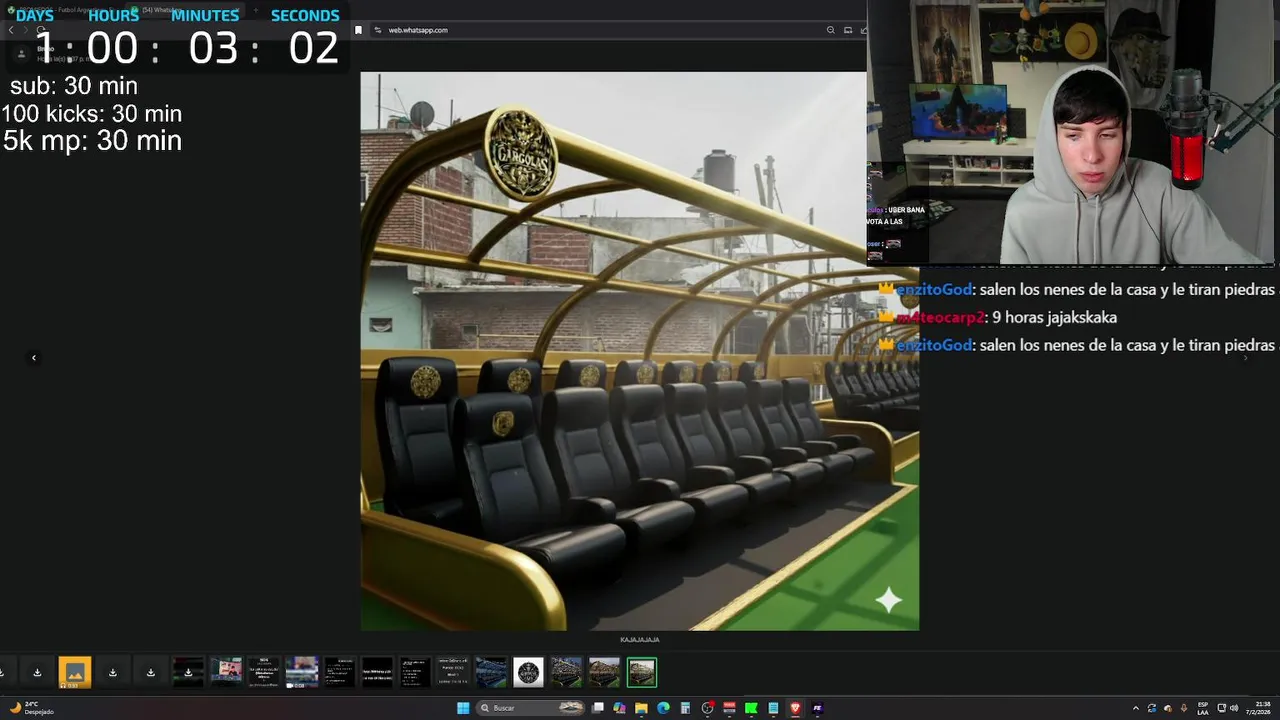
Task: Click the Buscar taskbar search box
Action: pos(531,708)
